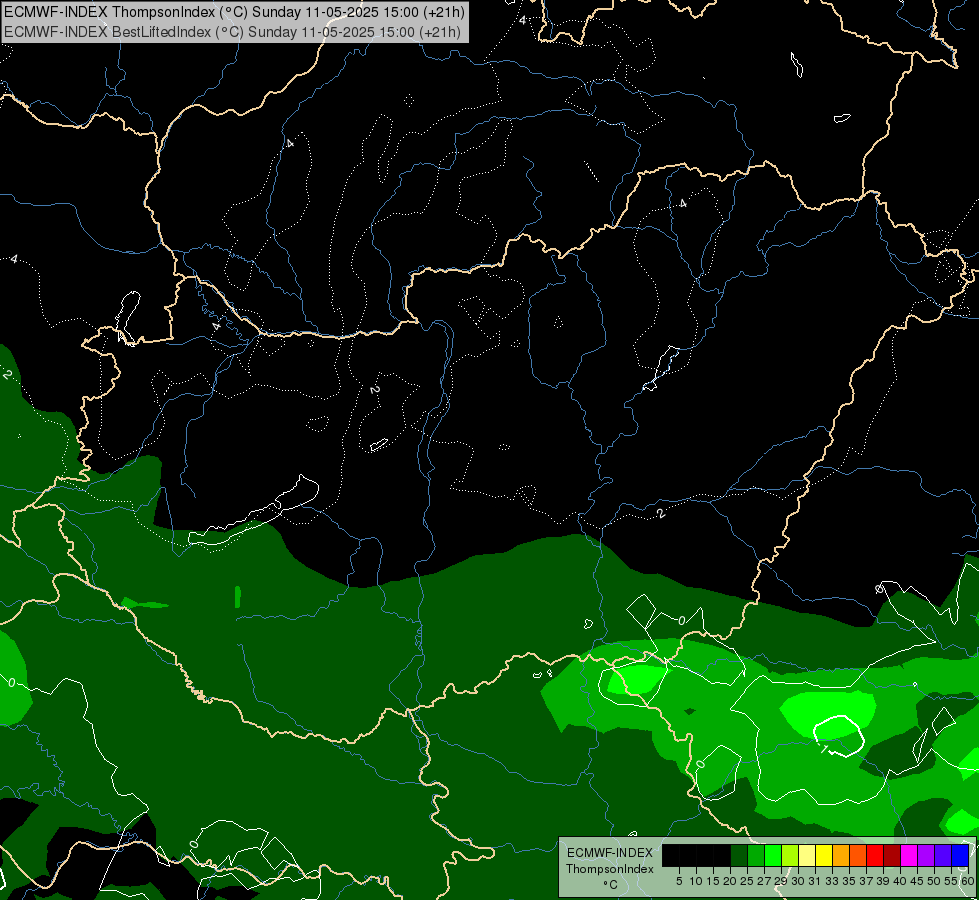Pick the magenta 40–45 legend swatch
979x900 pixels.
coord(909,855)
